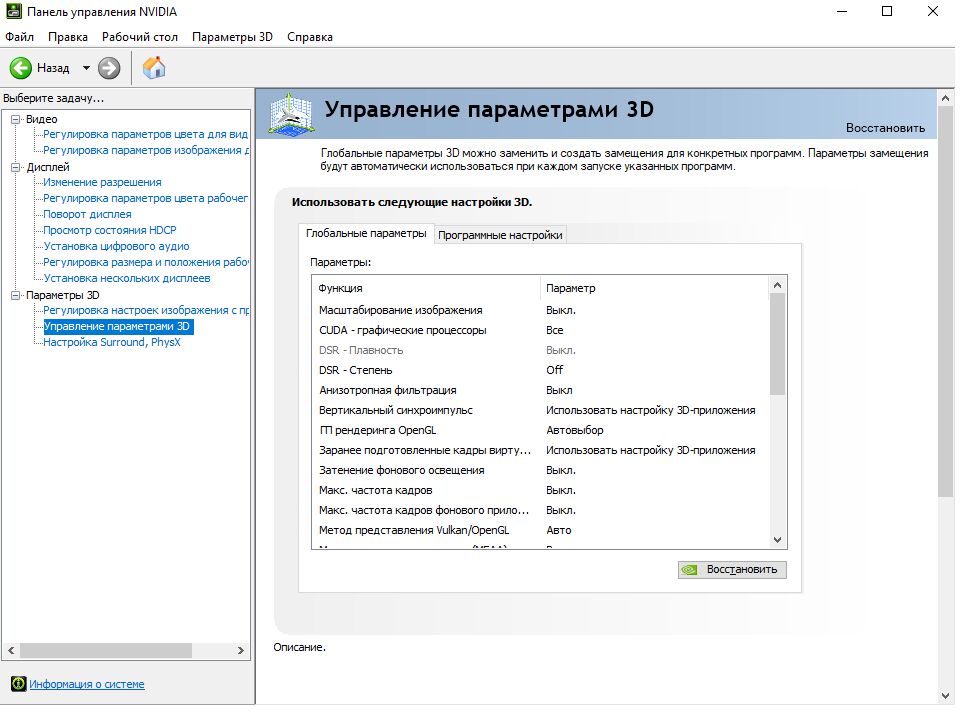Viewport: 960px width, 714px height.
Task: Open Установка цифрового аудио task
Action: (116, 246)
